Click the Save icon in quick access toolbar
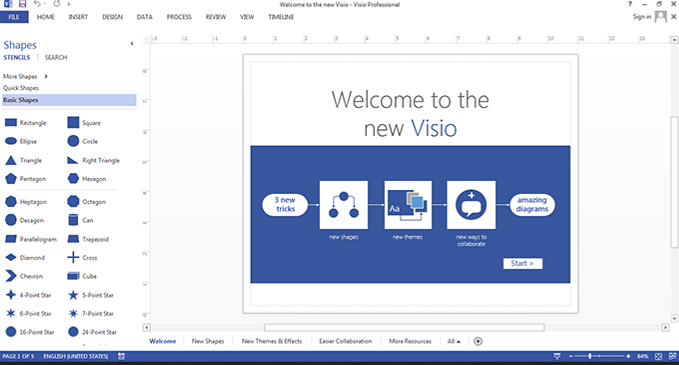The width and height of the screenshot is (679, 365). point(22,4)
